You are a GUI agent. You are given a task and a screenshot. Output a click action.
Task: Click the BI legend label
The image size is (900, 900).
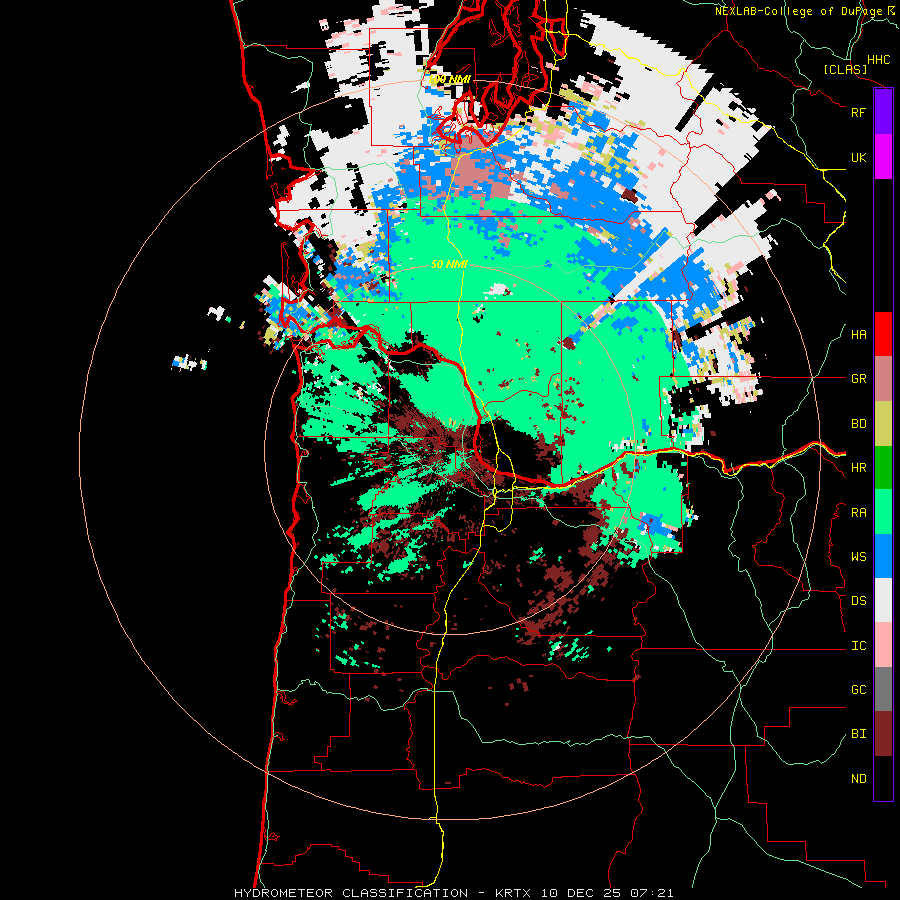tap(859, 734)
